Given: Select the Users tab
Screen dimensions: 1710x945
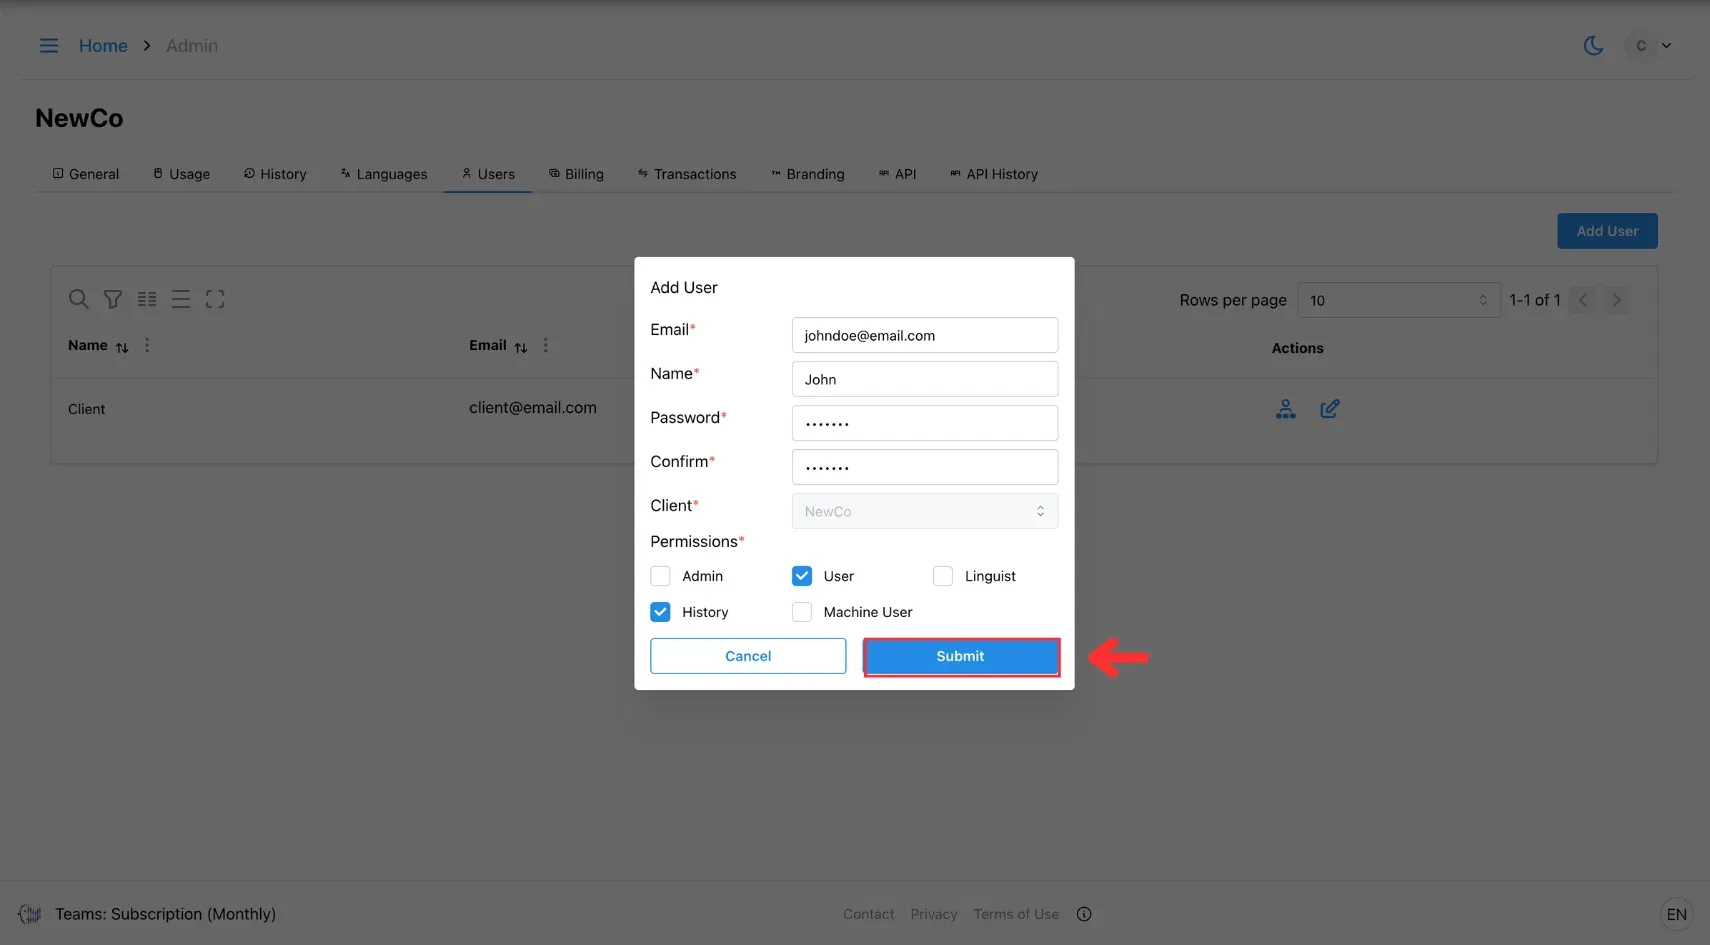Looking at the screenshot, I should coord(488,174).
